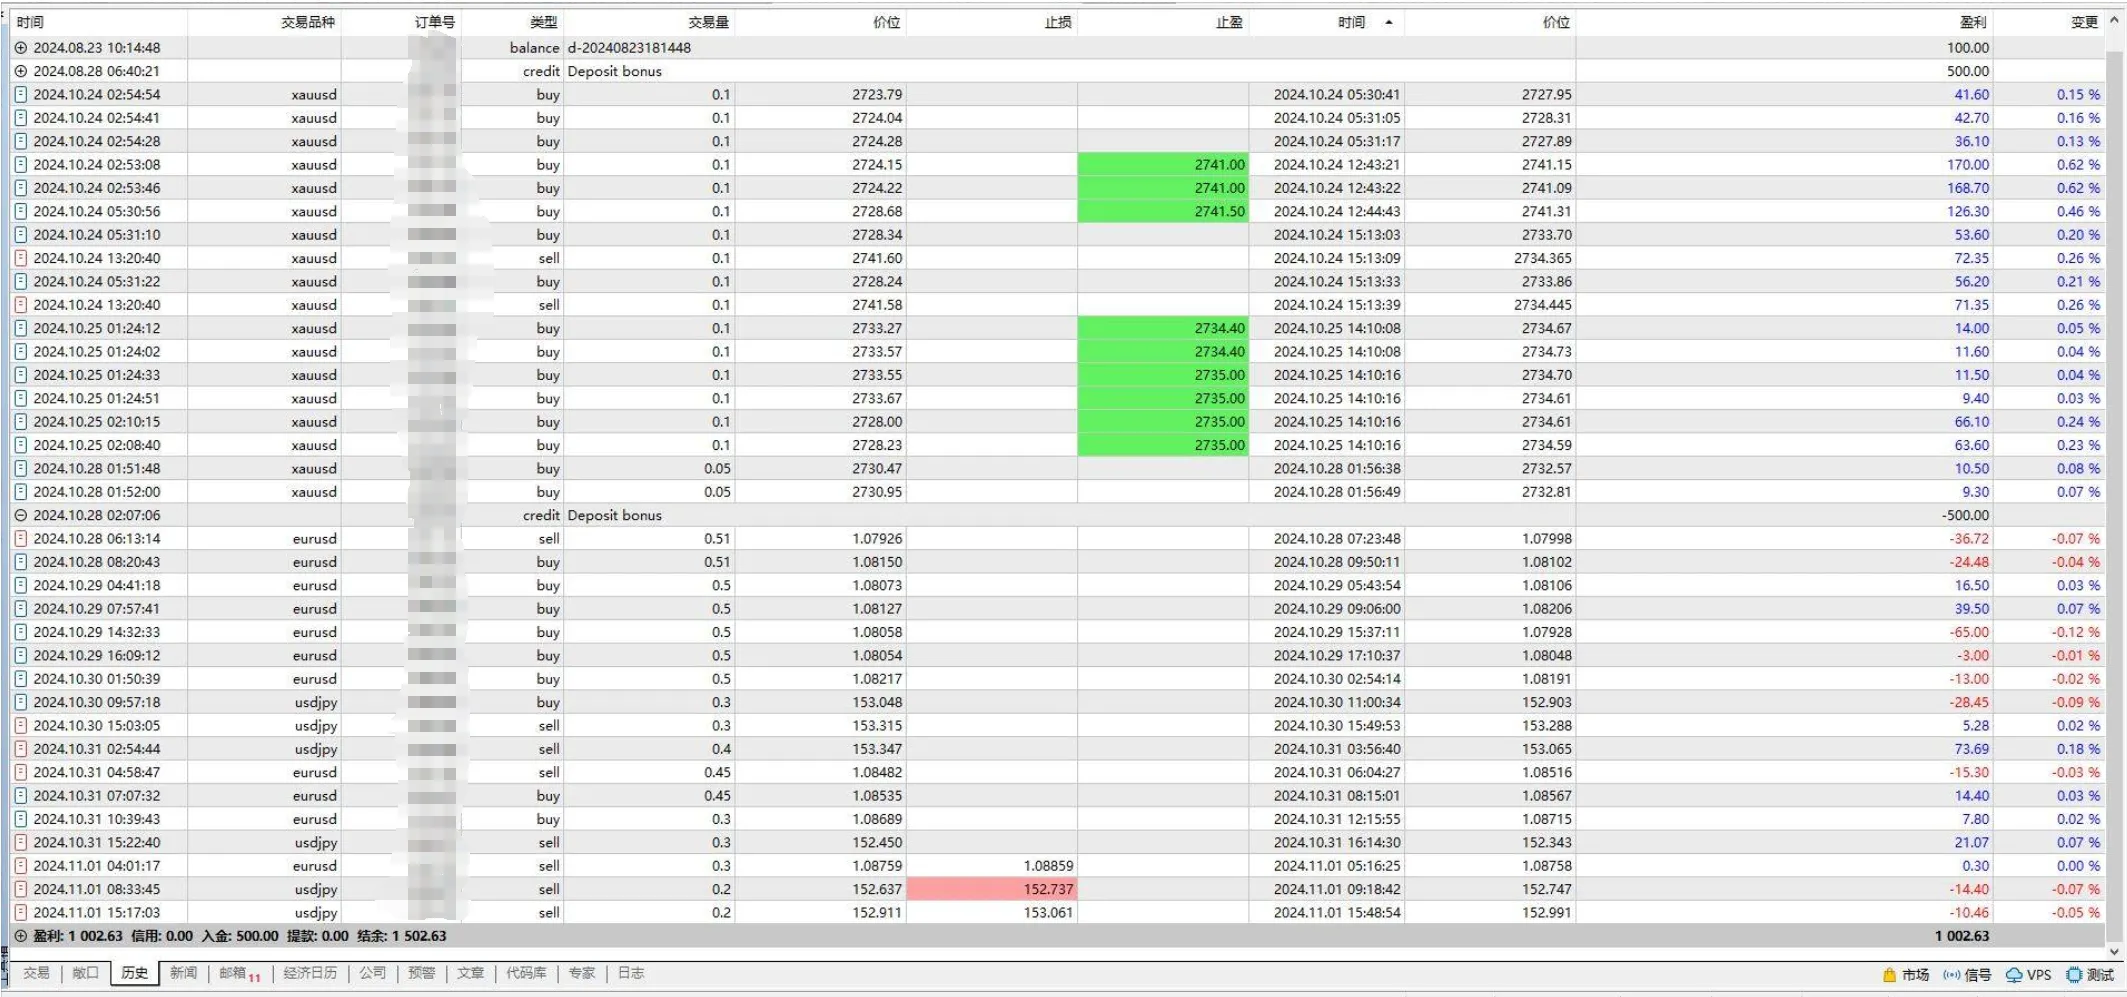Click sell order icon with price 2741.60
This screenshot has height=997, width=2127.
click(20, 258)
